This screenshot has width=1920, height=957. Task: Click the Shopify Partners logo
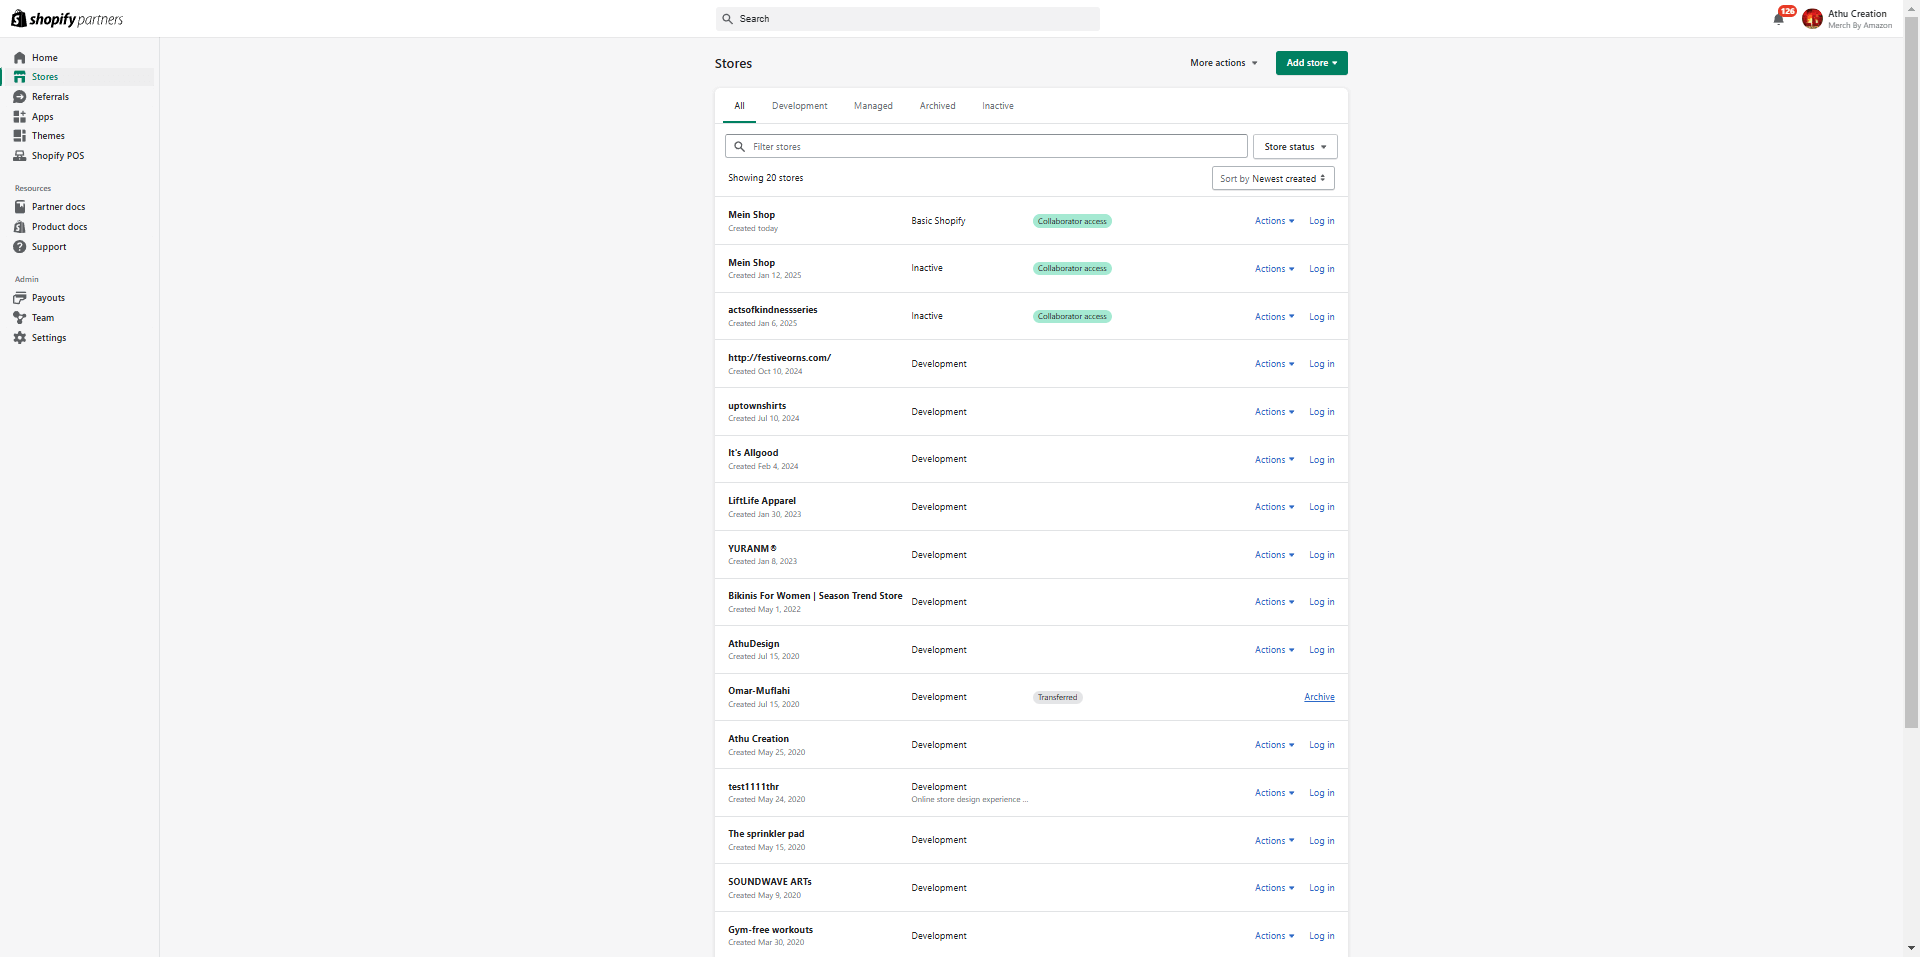click(x=65, y=18)
